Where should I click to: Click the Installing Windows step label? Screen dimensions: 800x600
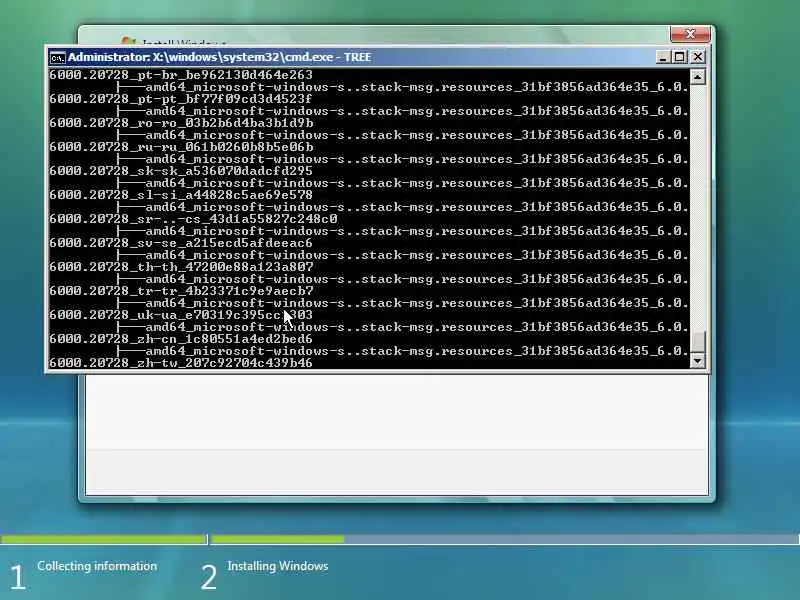(278, 566)
